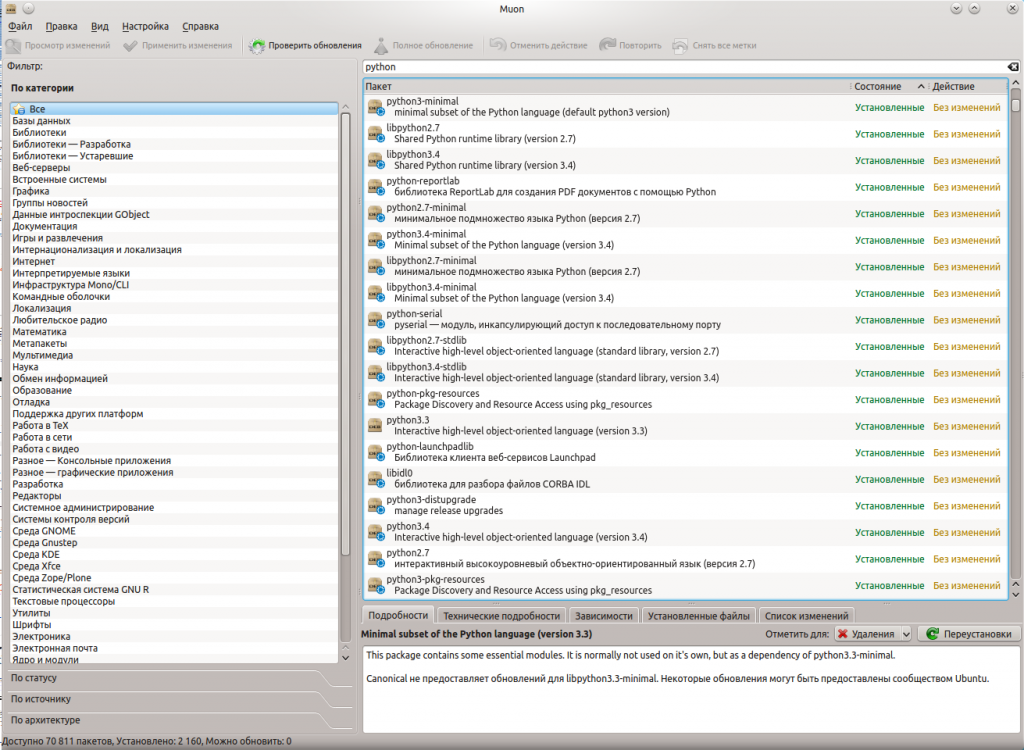1024x750 pixels.
Task: Select the python3.4 package row
Action: click(685, 532)
